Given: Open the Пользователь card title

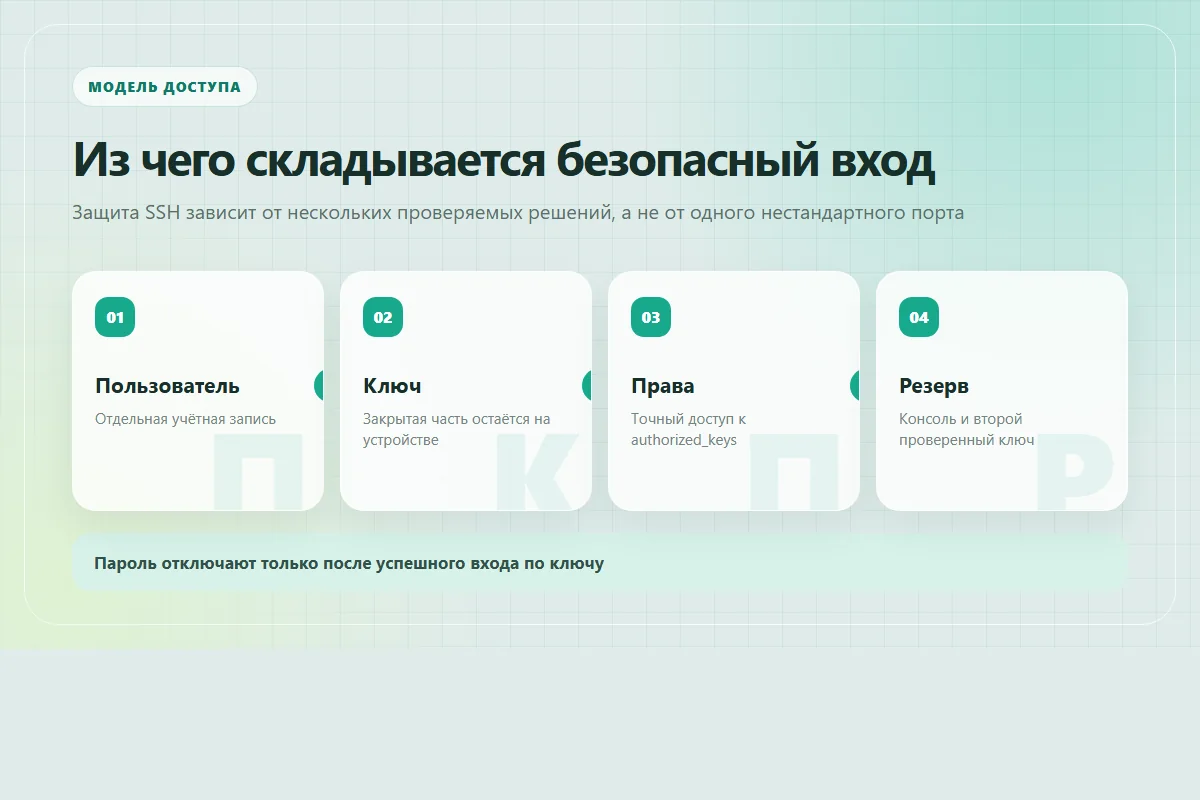Looking at the screenshot, I should [x=167, y=386].
